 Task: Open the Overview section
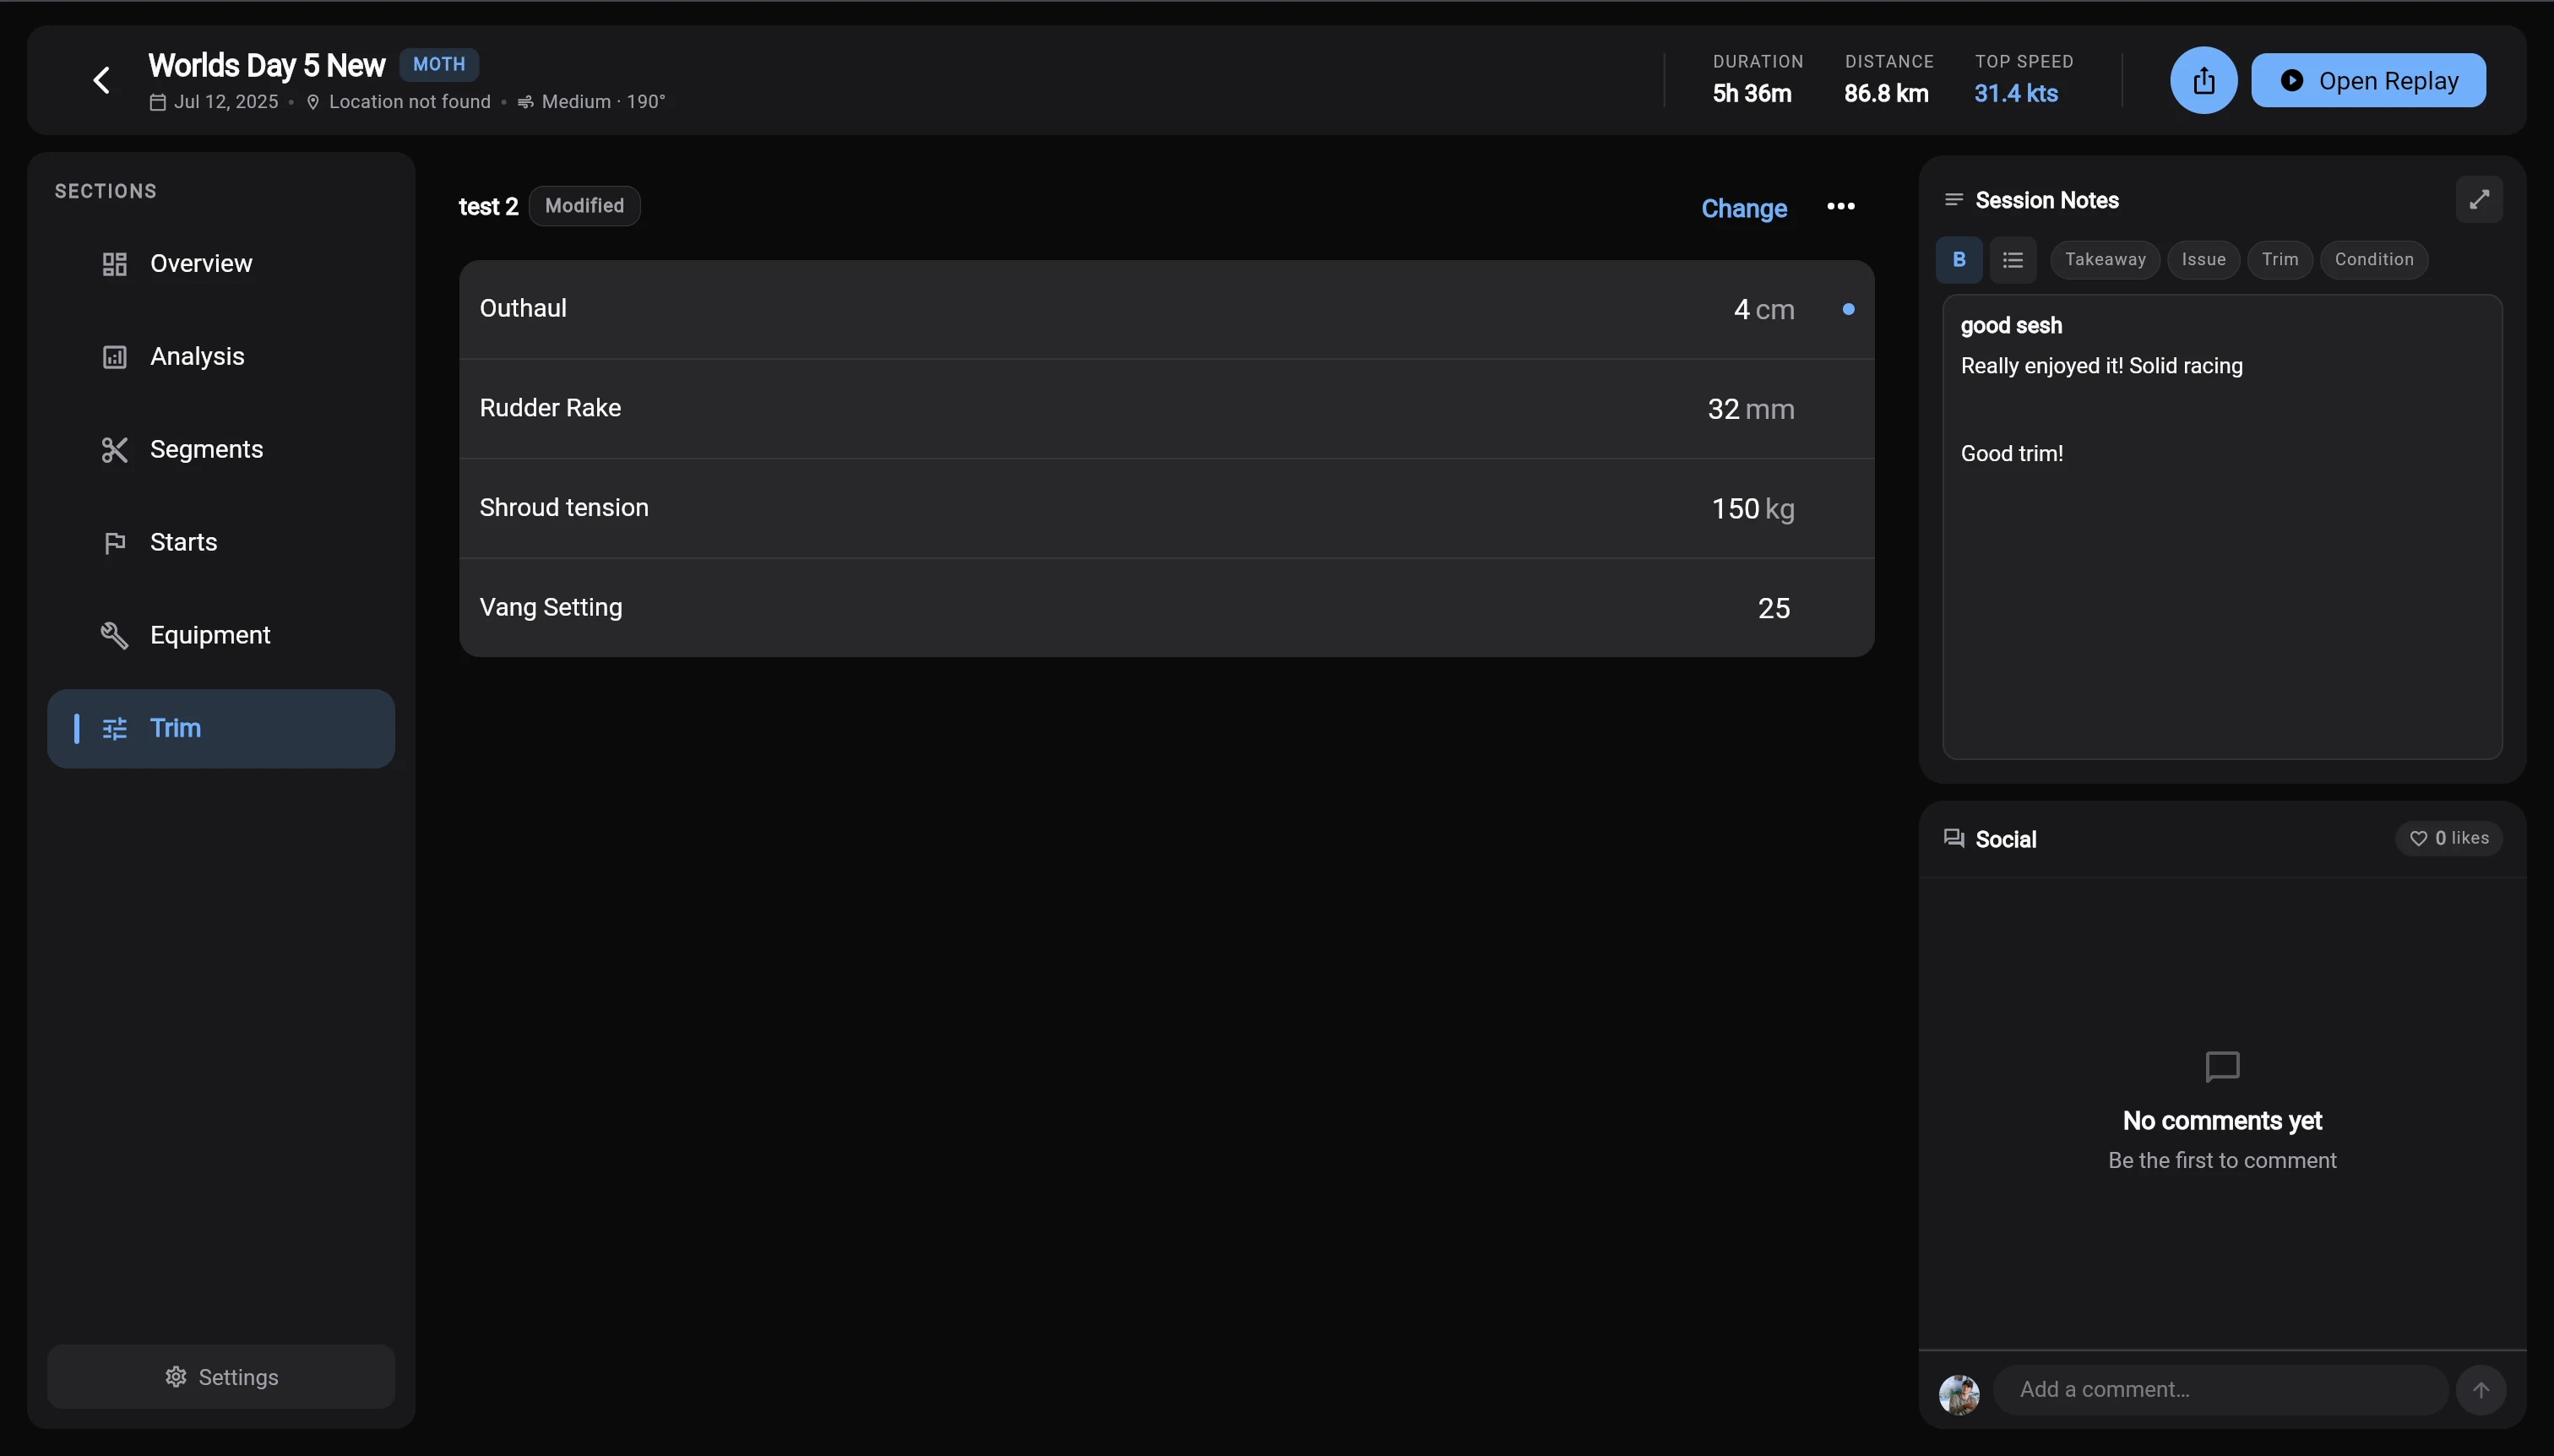pos(220,264)
